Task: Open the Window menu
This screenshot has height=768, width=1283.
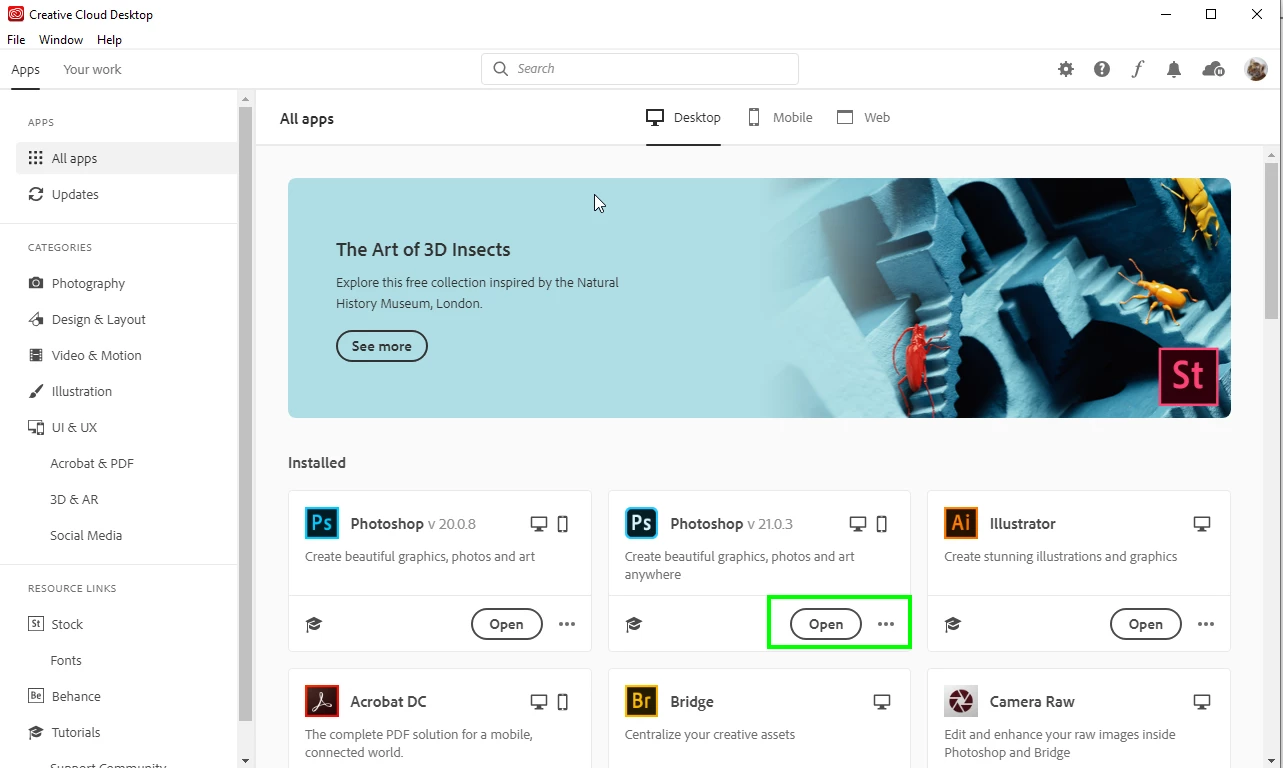Action: [61, 40]
